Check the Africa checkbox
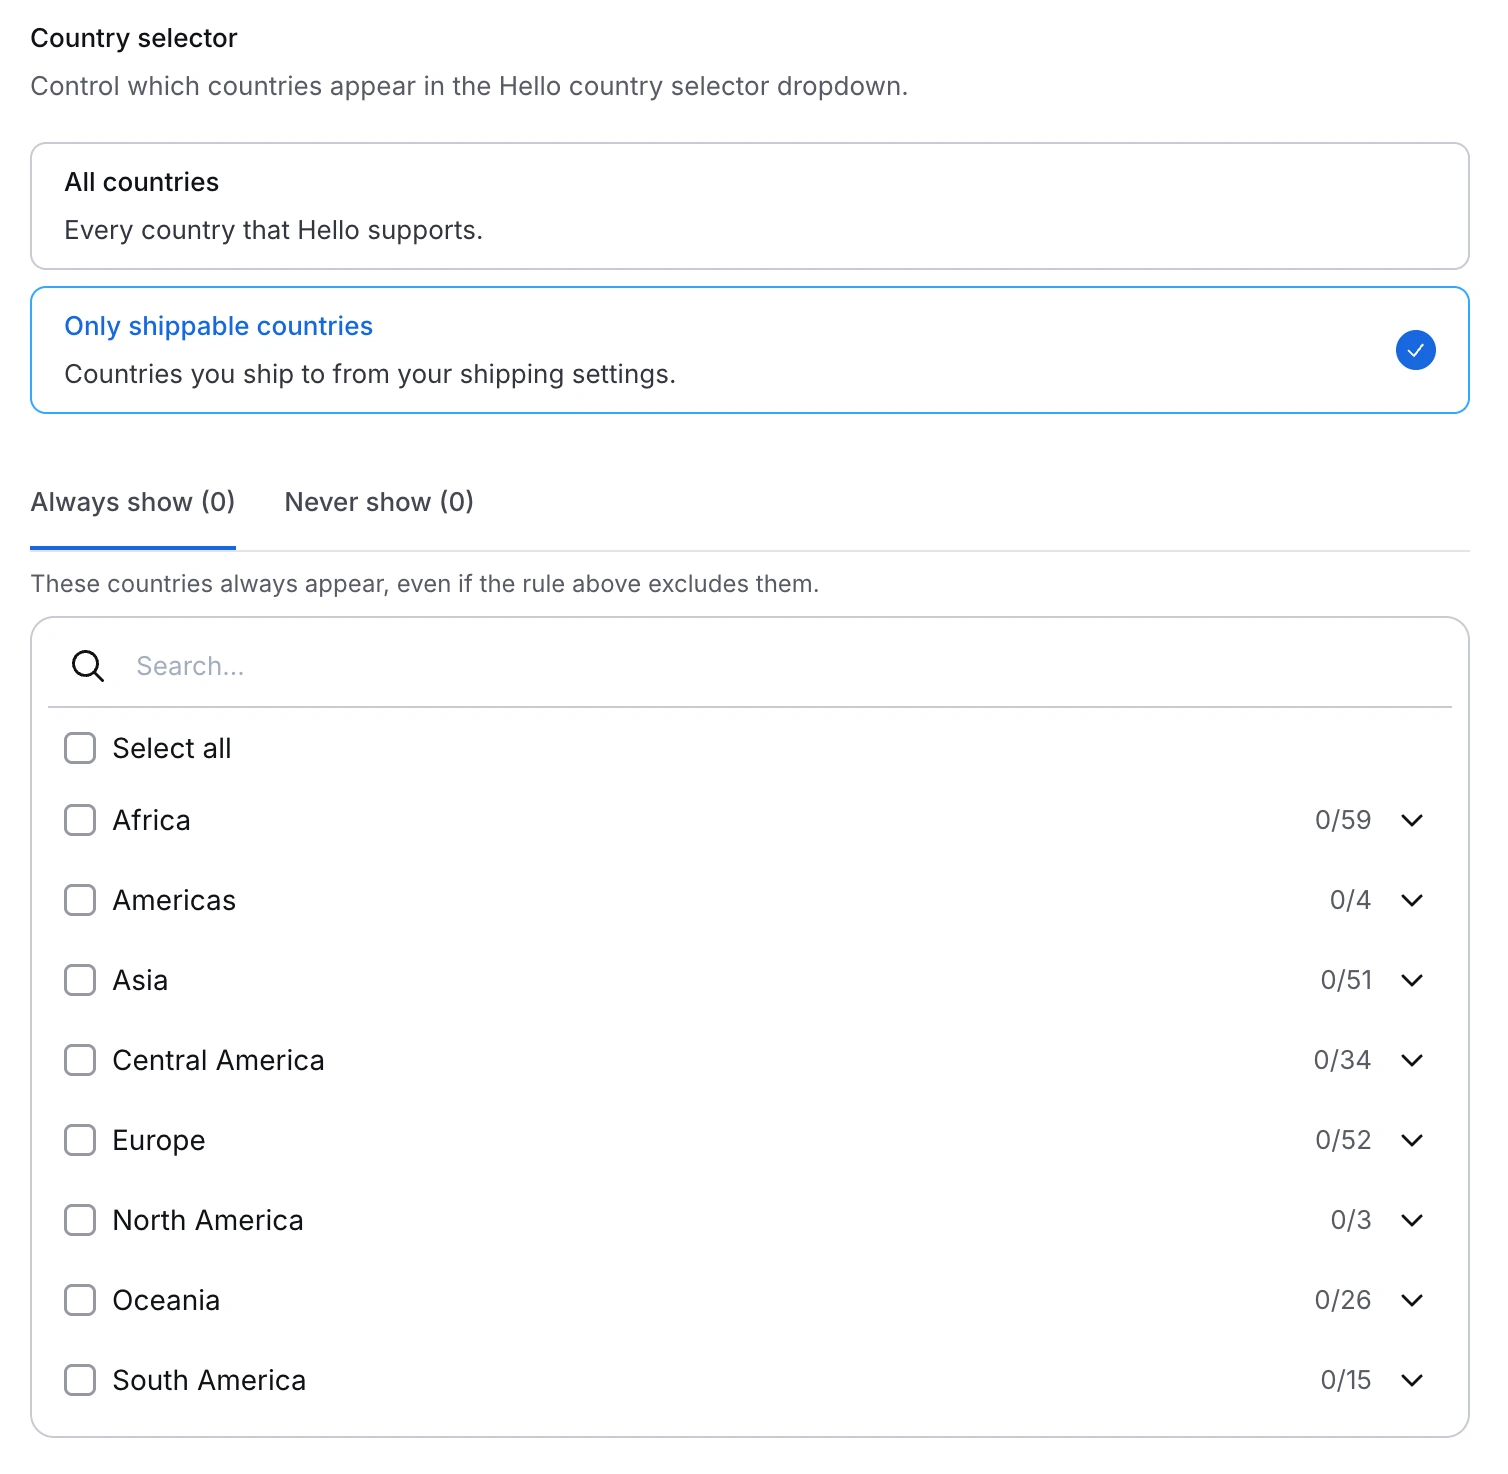 [80, 820]
